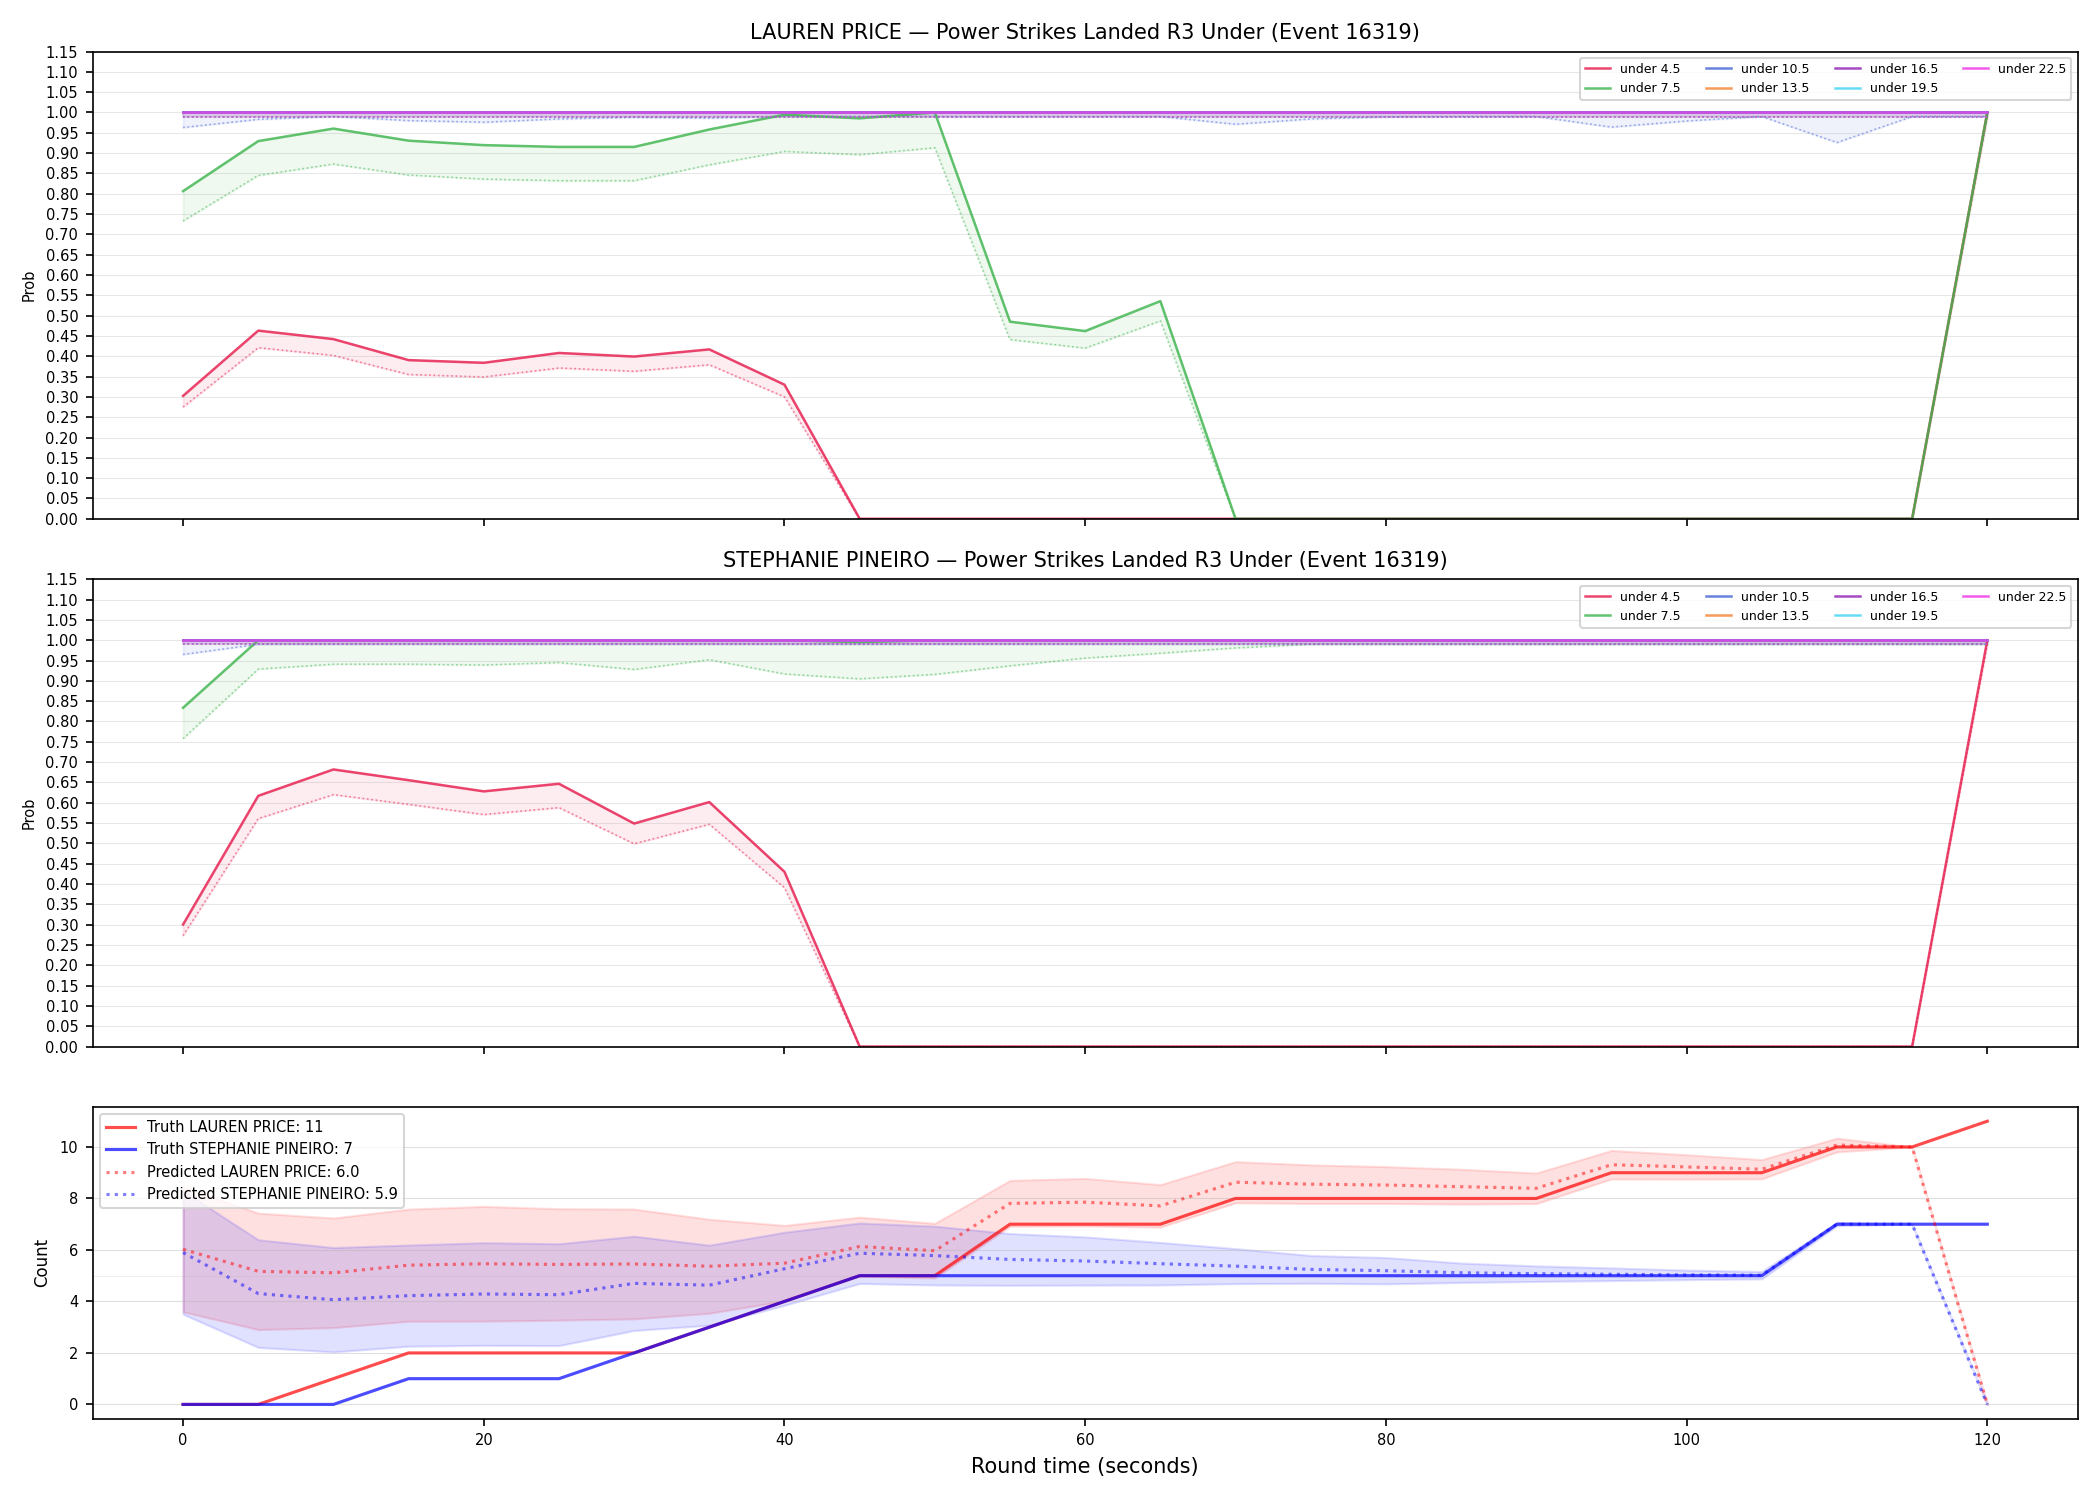Pick 'under 13.5' legend entry in Stephanie Pineiro chart
This screenshot has width=2100, height=1500.
coord(1758,616)
